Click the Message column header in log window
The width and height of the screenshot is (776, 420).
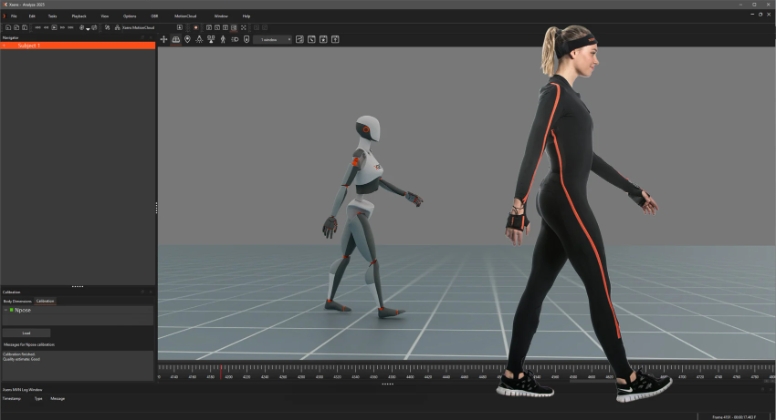[57, 397]
